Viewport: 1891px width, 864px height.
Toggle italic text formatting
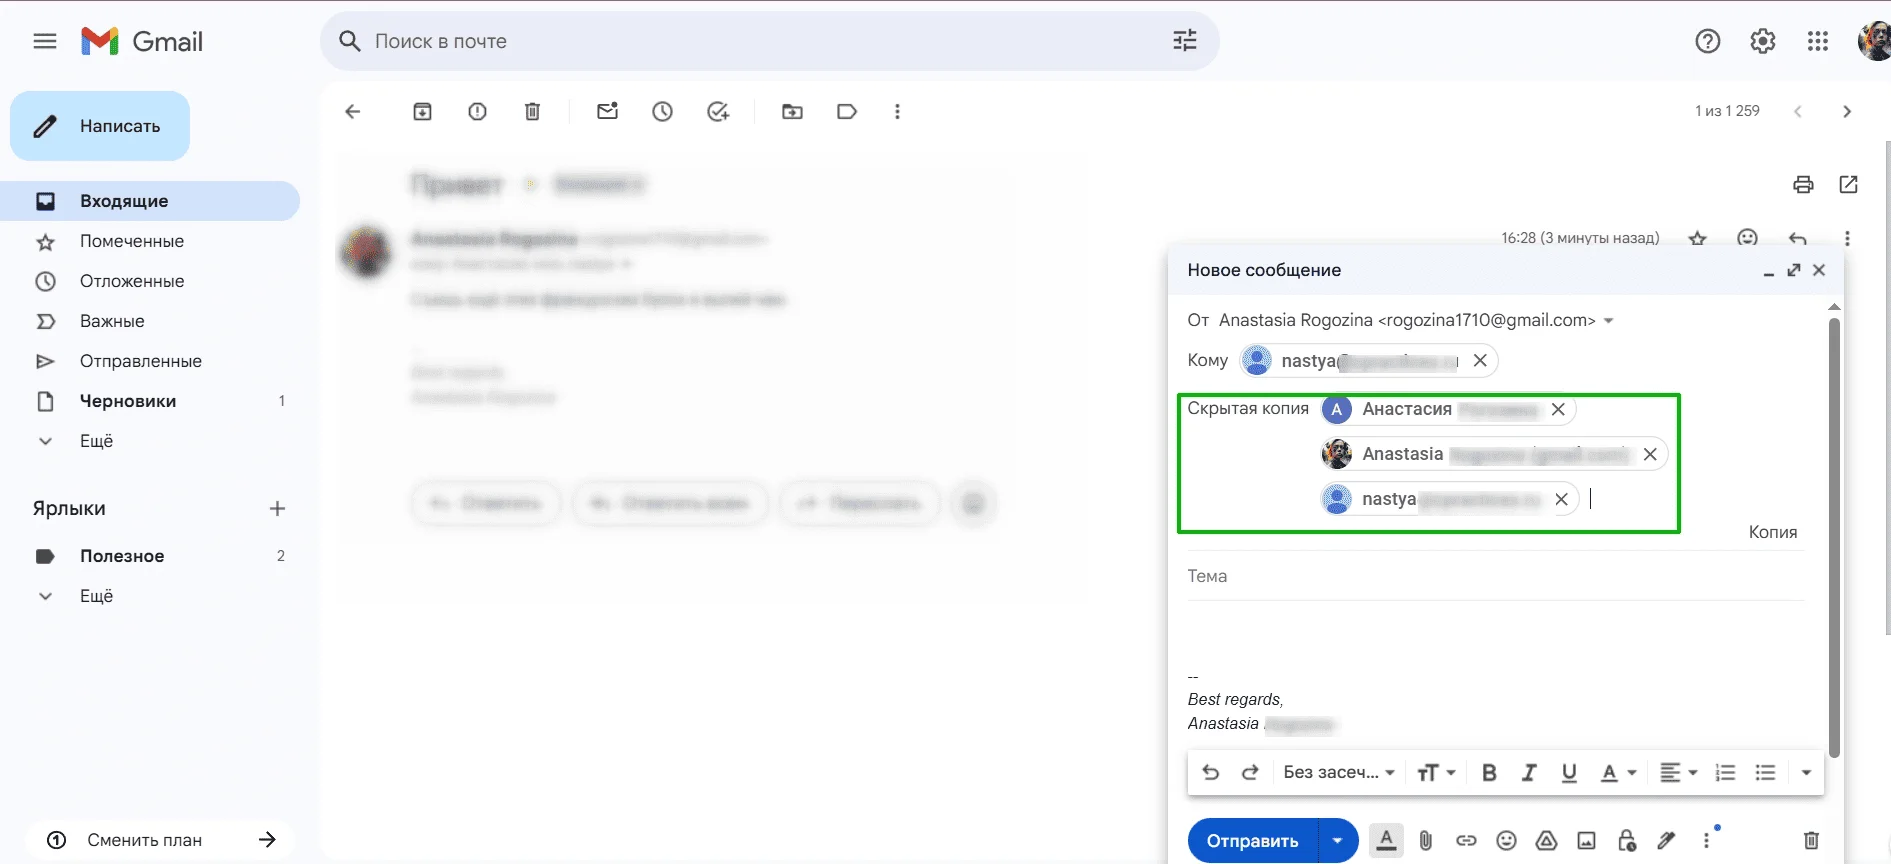coord(1528,773)
